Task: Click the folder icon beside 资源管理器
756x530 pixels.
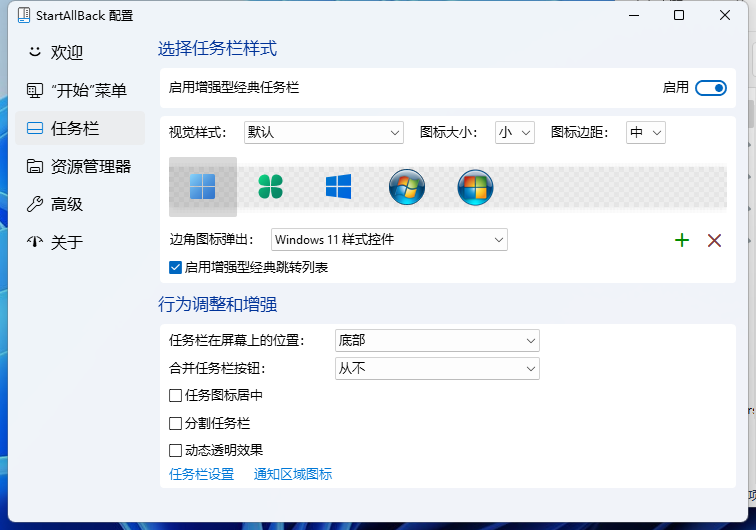Action: pos(35,166)
